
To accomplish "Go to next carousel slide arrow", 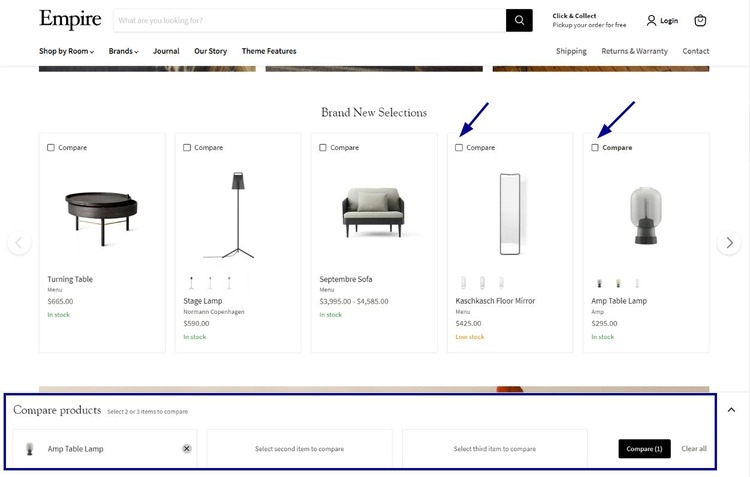I will click(x=729, y=243).
